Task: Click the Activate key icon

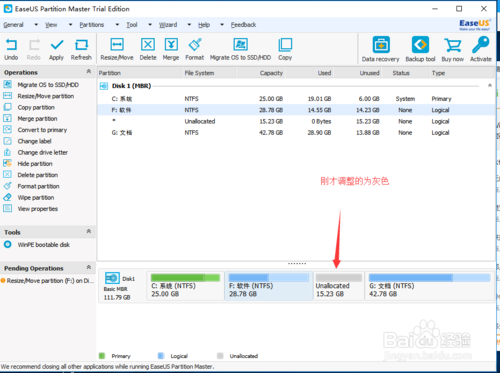Action: [481, 45]
